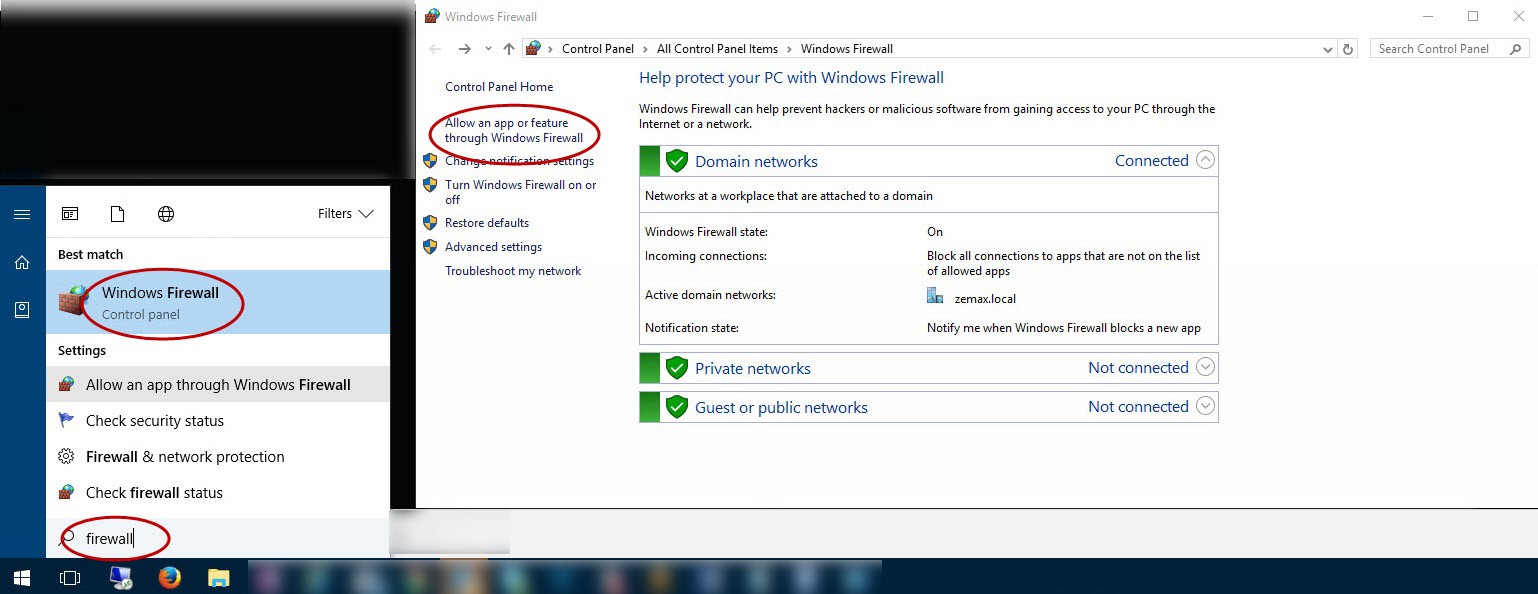Click the search box containing firewall
The width and height of the screenshot is (1538, 594).
(x=218, y=539)
